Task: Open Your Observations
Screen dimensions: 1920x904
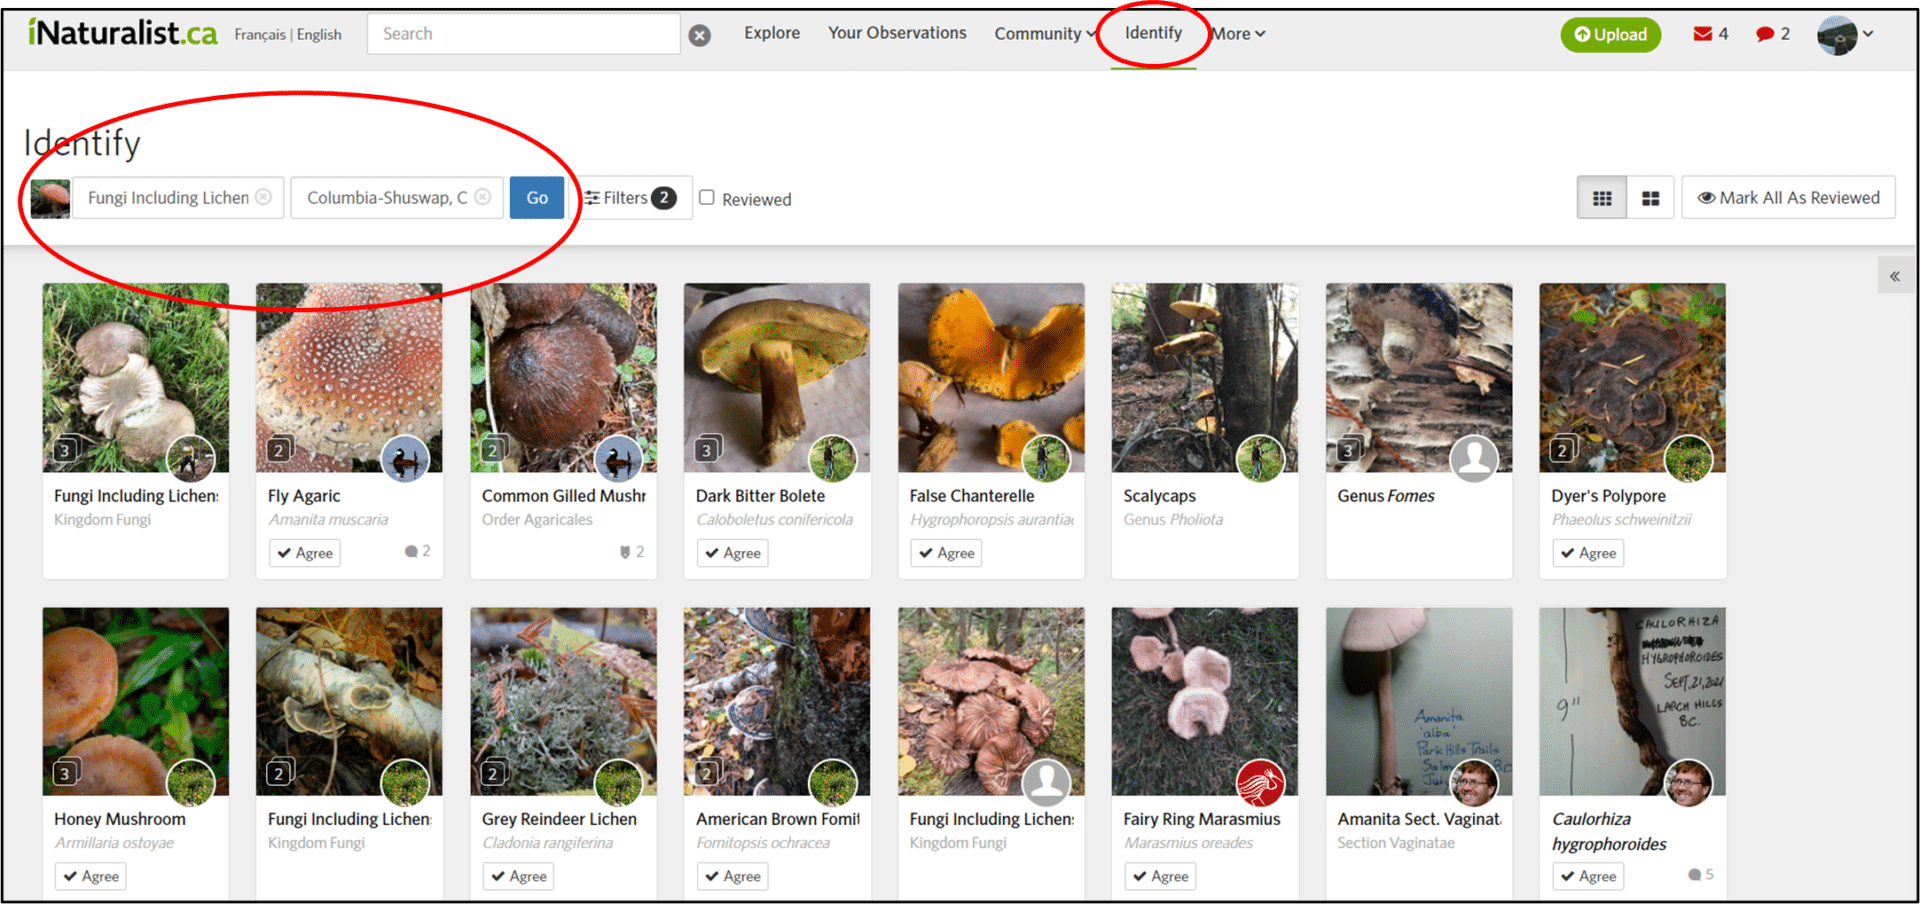Action: tap(897, 33)
